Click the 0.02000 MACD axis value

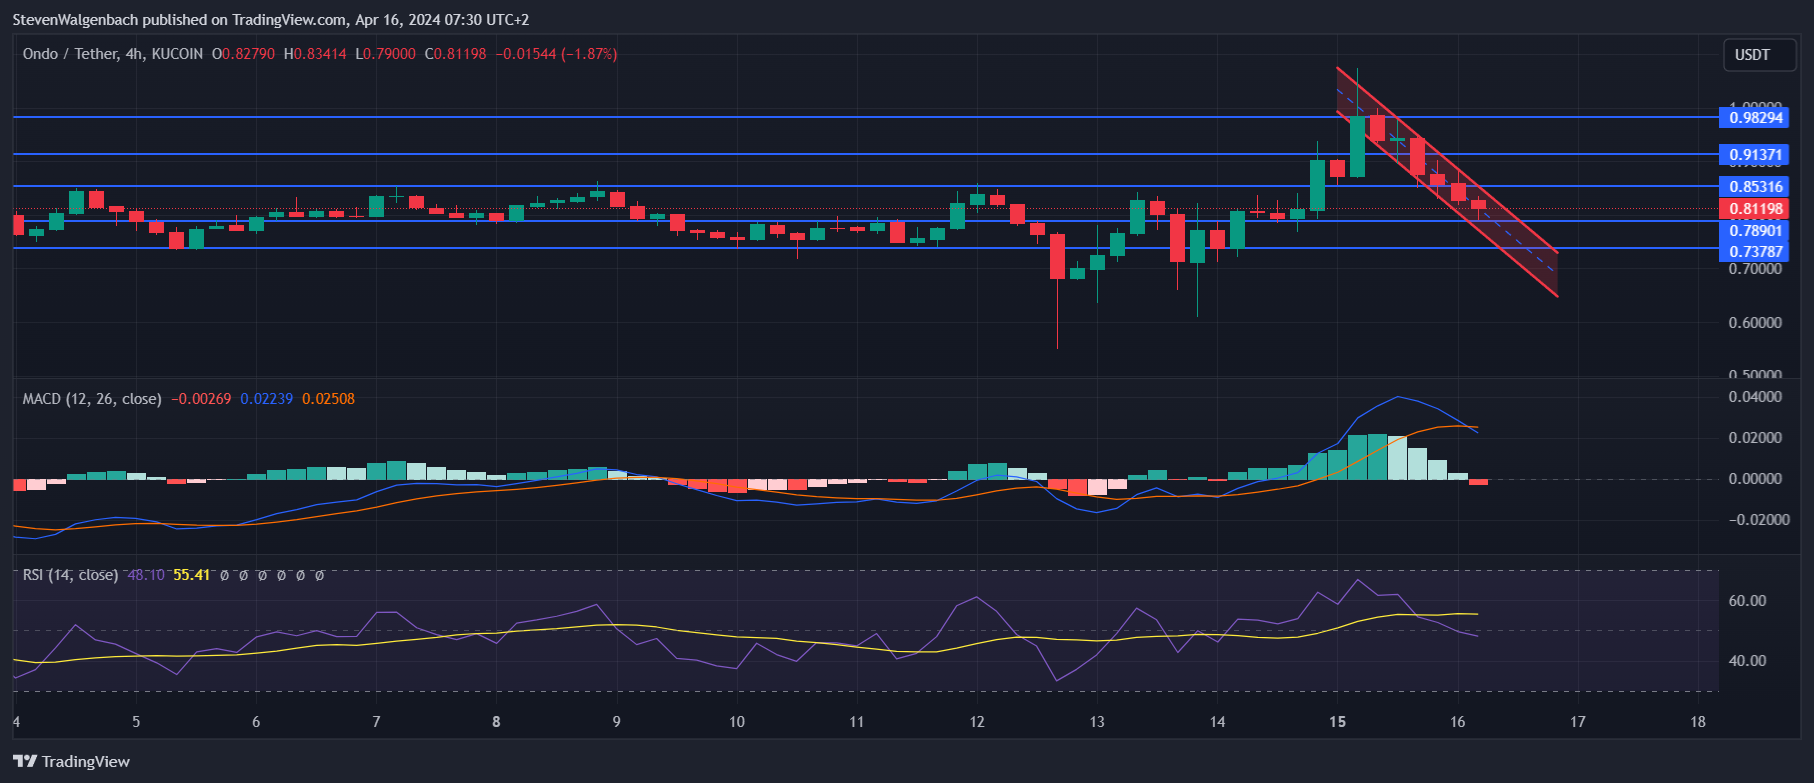point(1755,438)
